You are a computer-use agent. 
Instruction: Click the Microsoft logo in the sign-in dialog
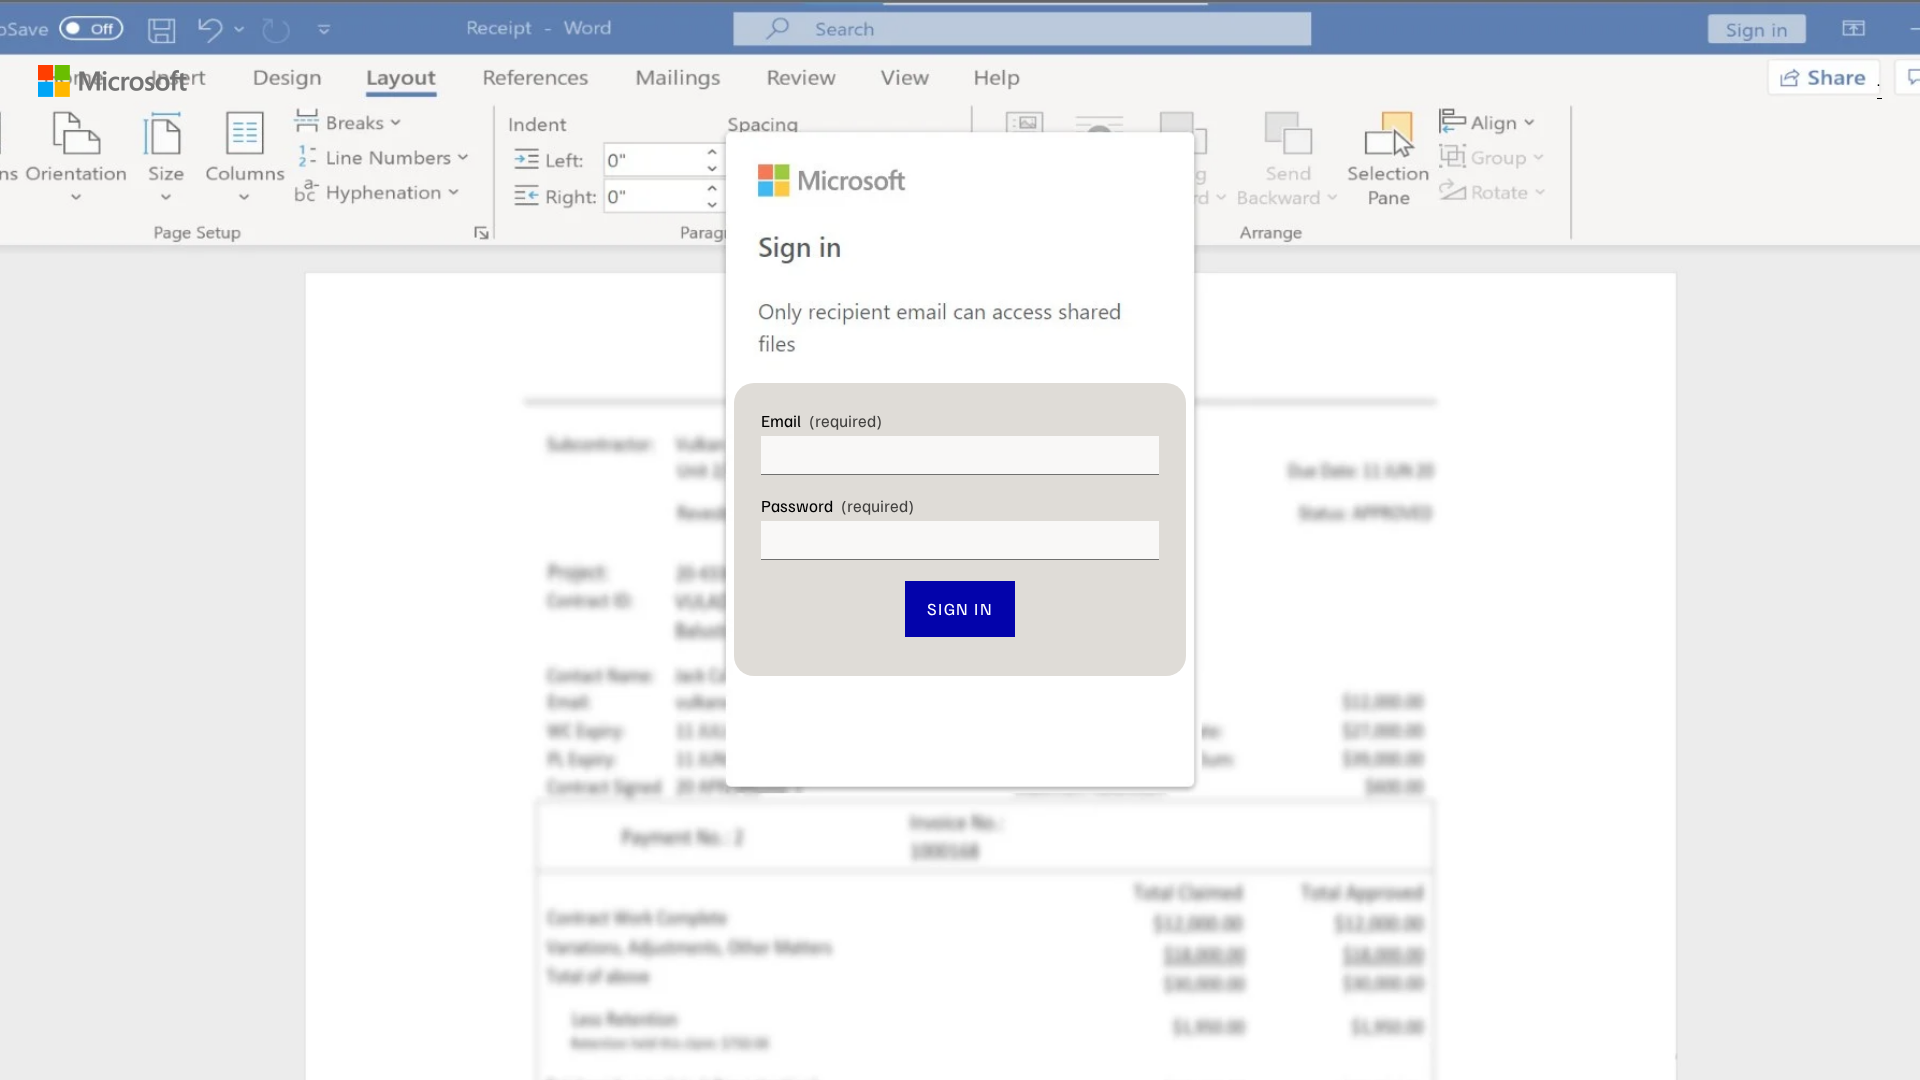point(831,181)
